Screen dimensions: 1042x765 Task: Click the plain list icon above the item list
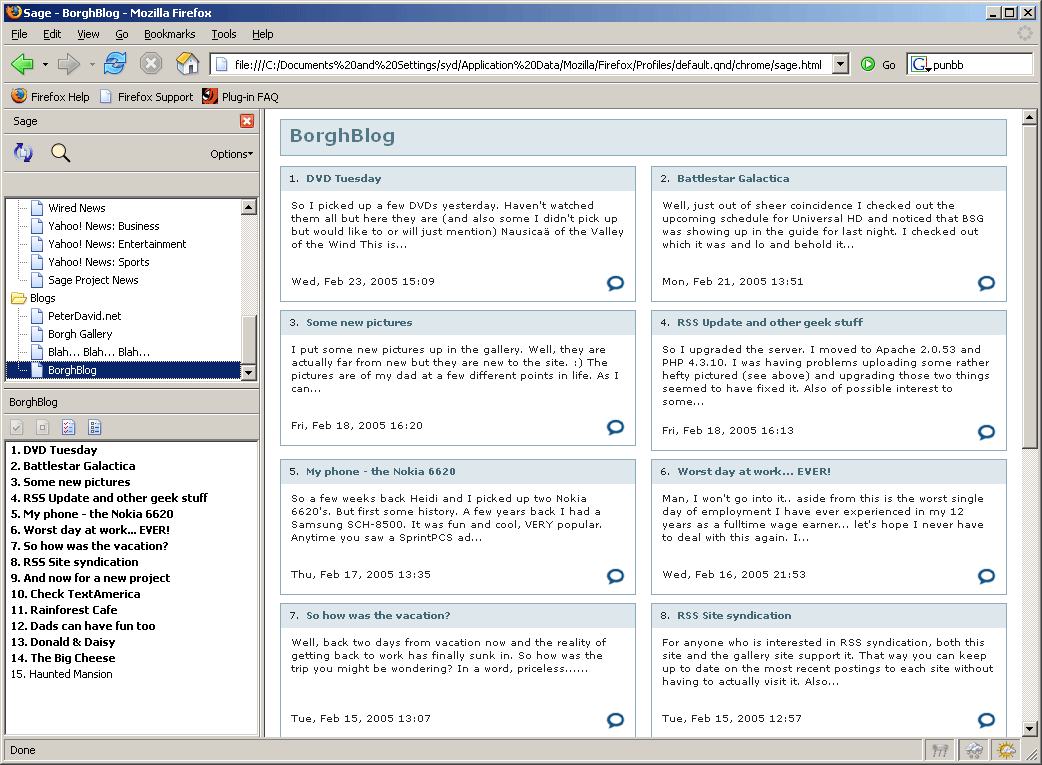click(94, 427)
